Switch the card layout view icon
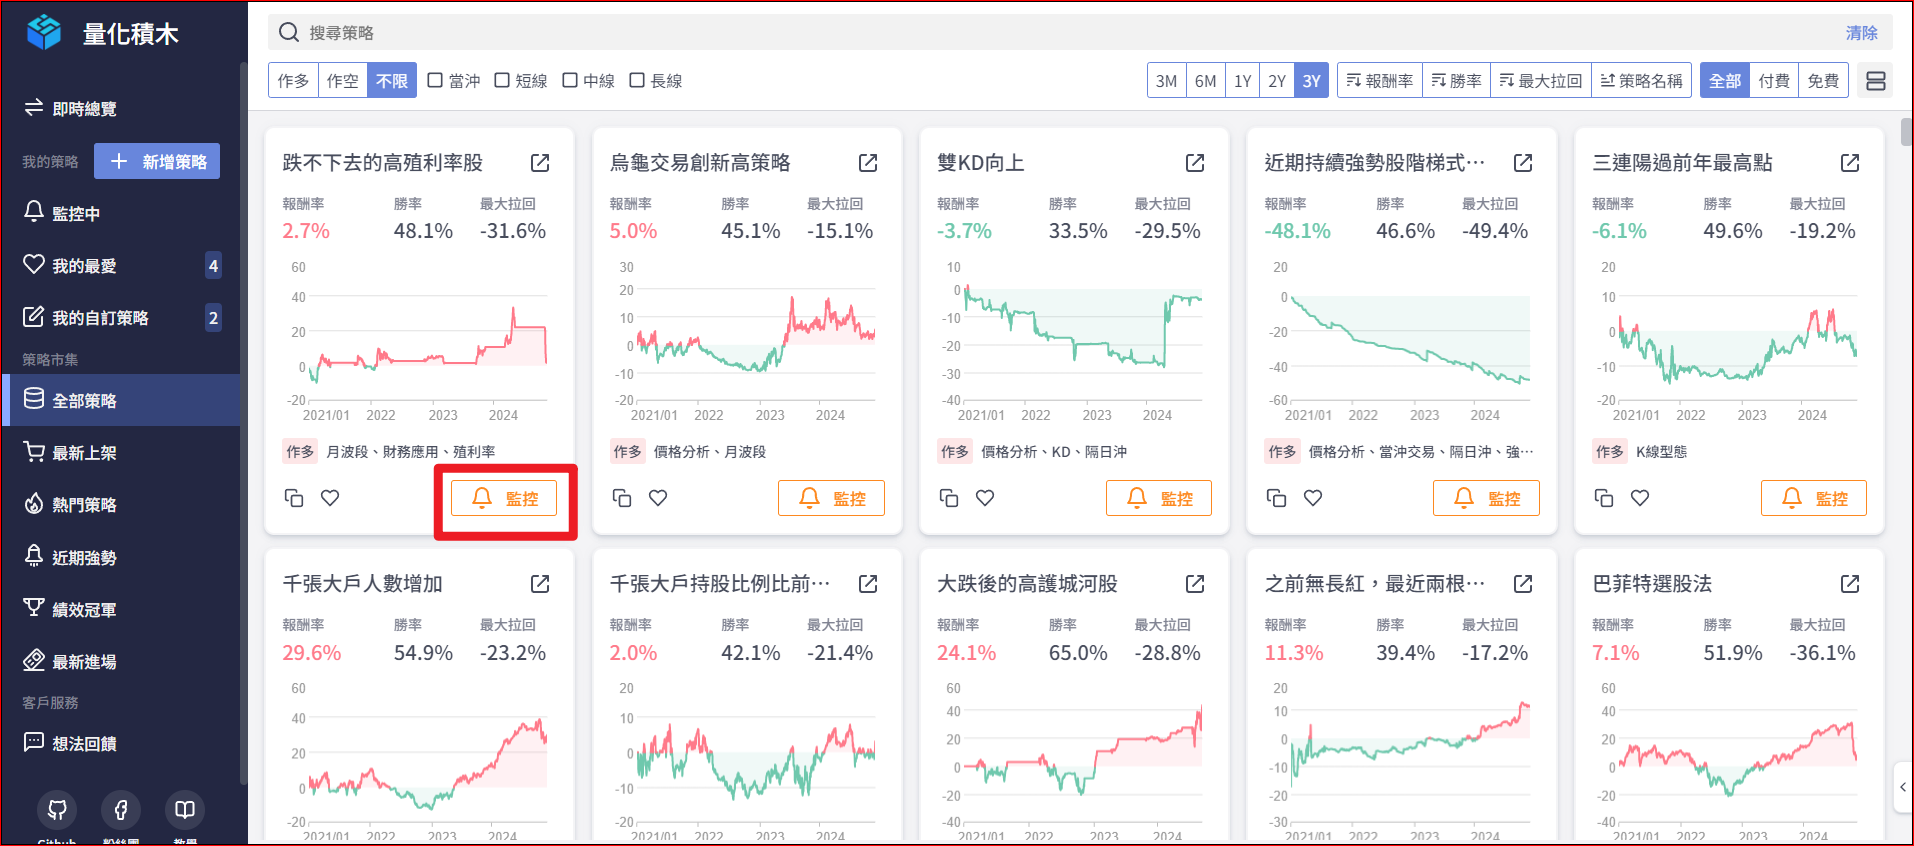Screen dimensions: 1914x846 1876,81
